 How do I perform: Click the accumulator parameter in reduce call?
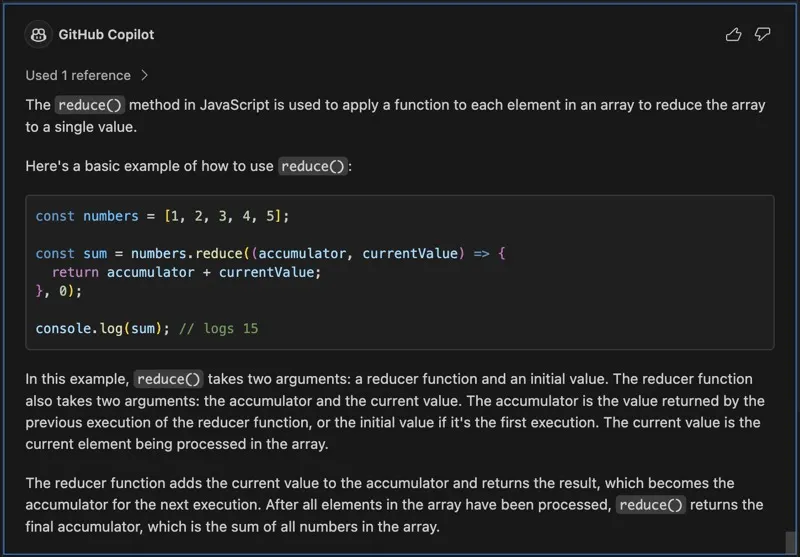tap(302, 254)
